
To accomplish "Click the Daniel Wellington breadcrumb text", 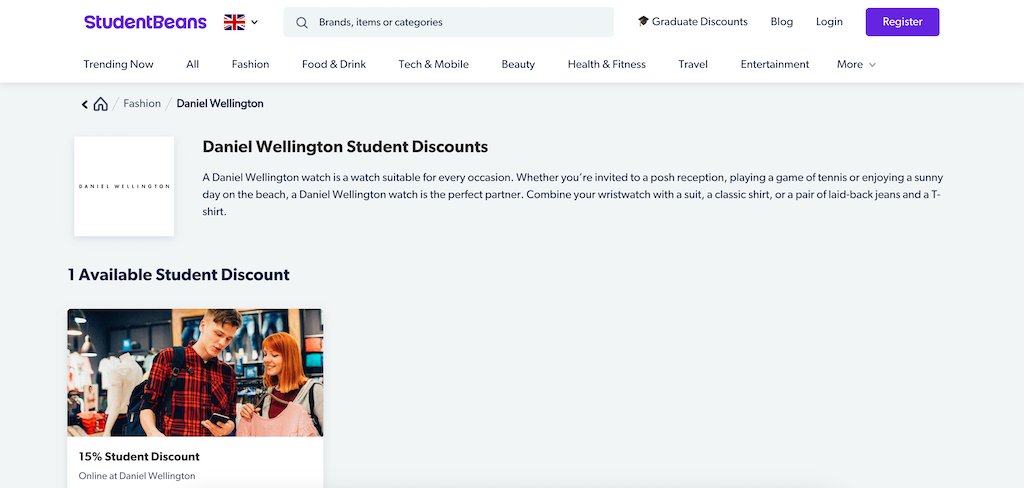I will pos(220,103).
